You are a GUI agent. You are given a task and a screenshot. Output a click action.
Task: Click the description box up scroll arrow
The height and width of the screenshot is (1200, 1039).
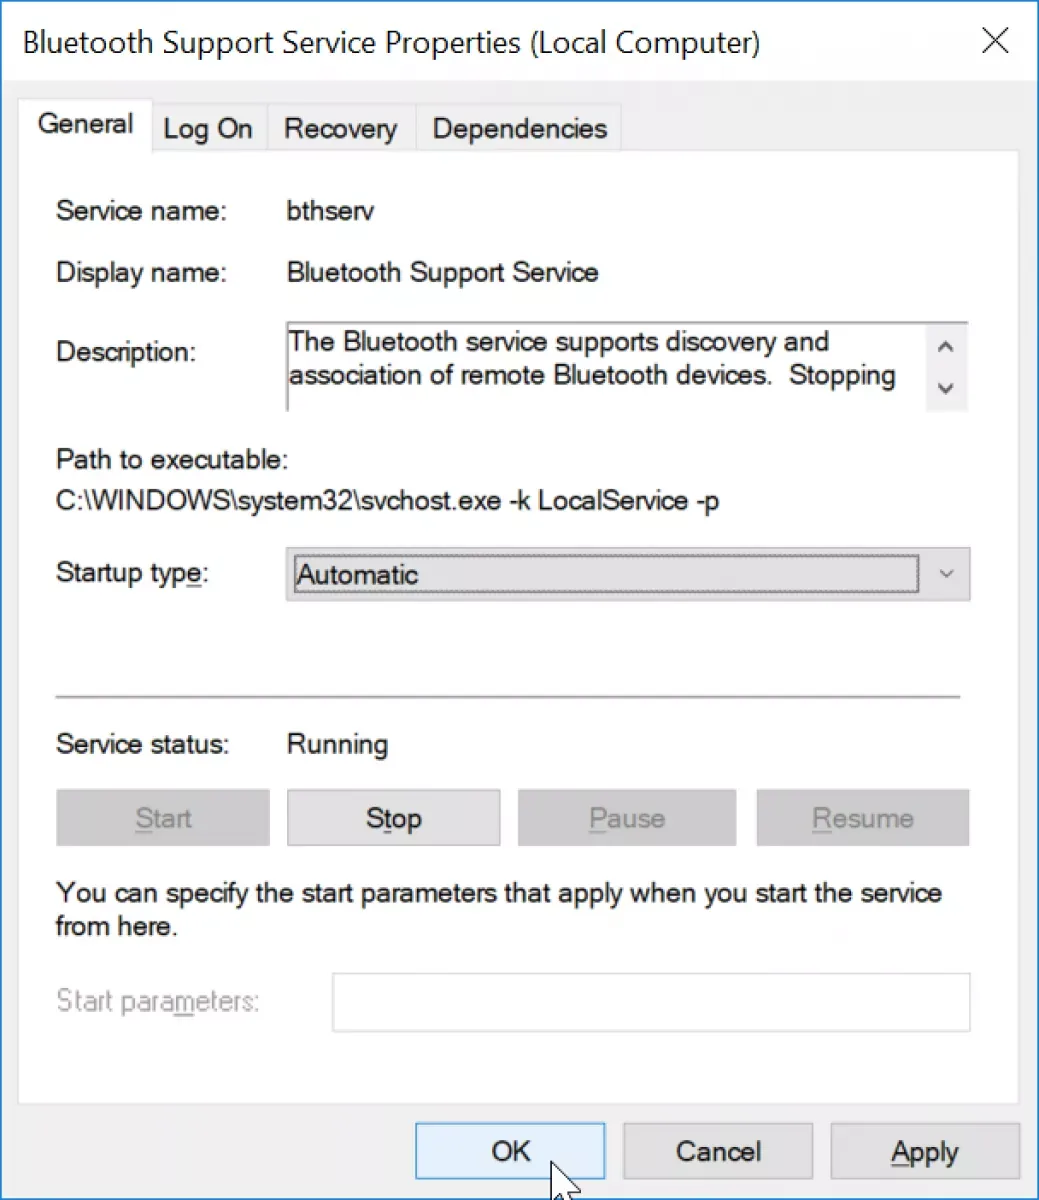946,347
